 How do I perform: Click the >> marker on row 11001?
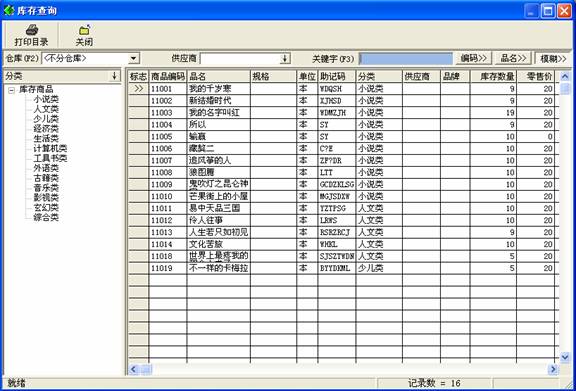click(138, 89)
